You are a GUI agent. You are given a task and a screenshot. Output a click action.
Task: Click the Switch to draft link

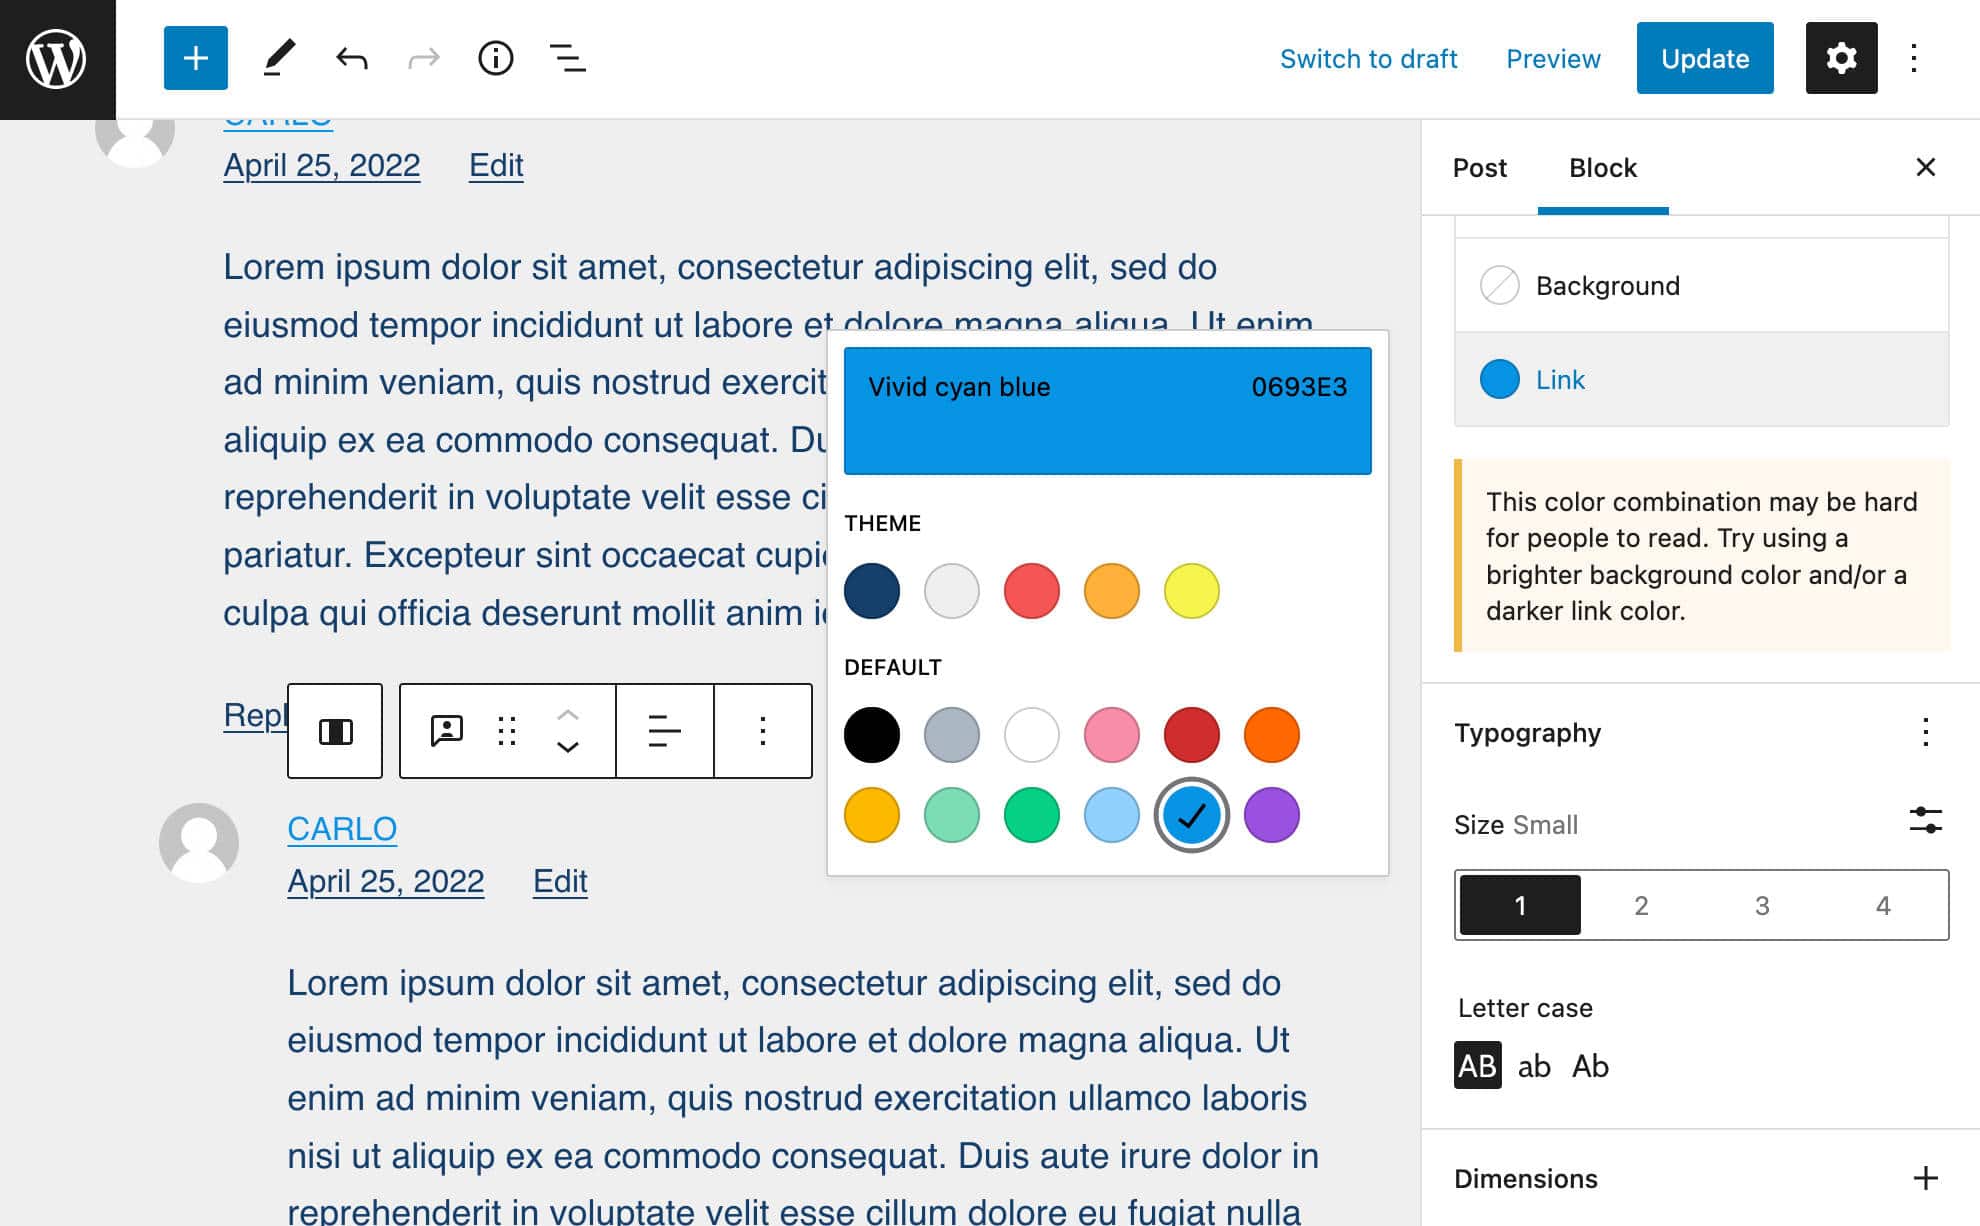click(x=1368, y=58)
